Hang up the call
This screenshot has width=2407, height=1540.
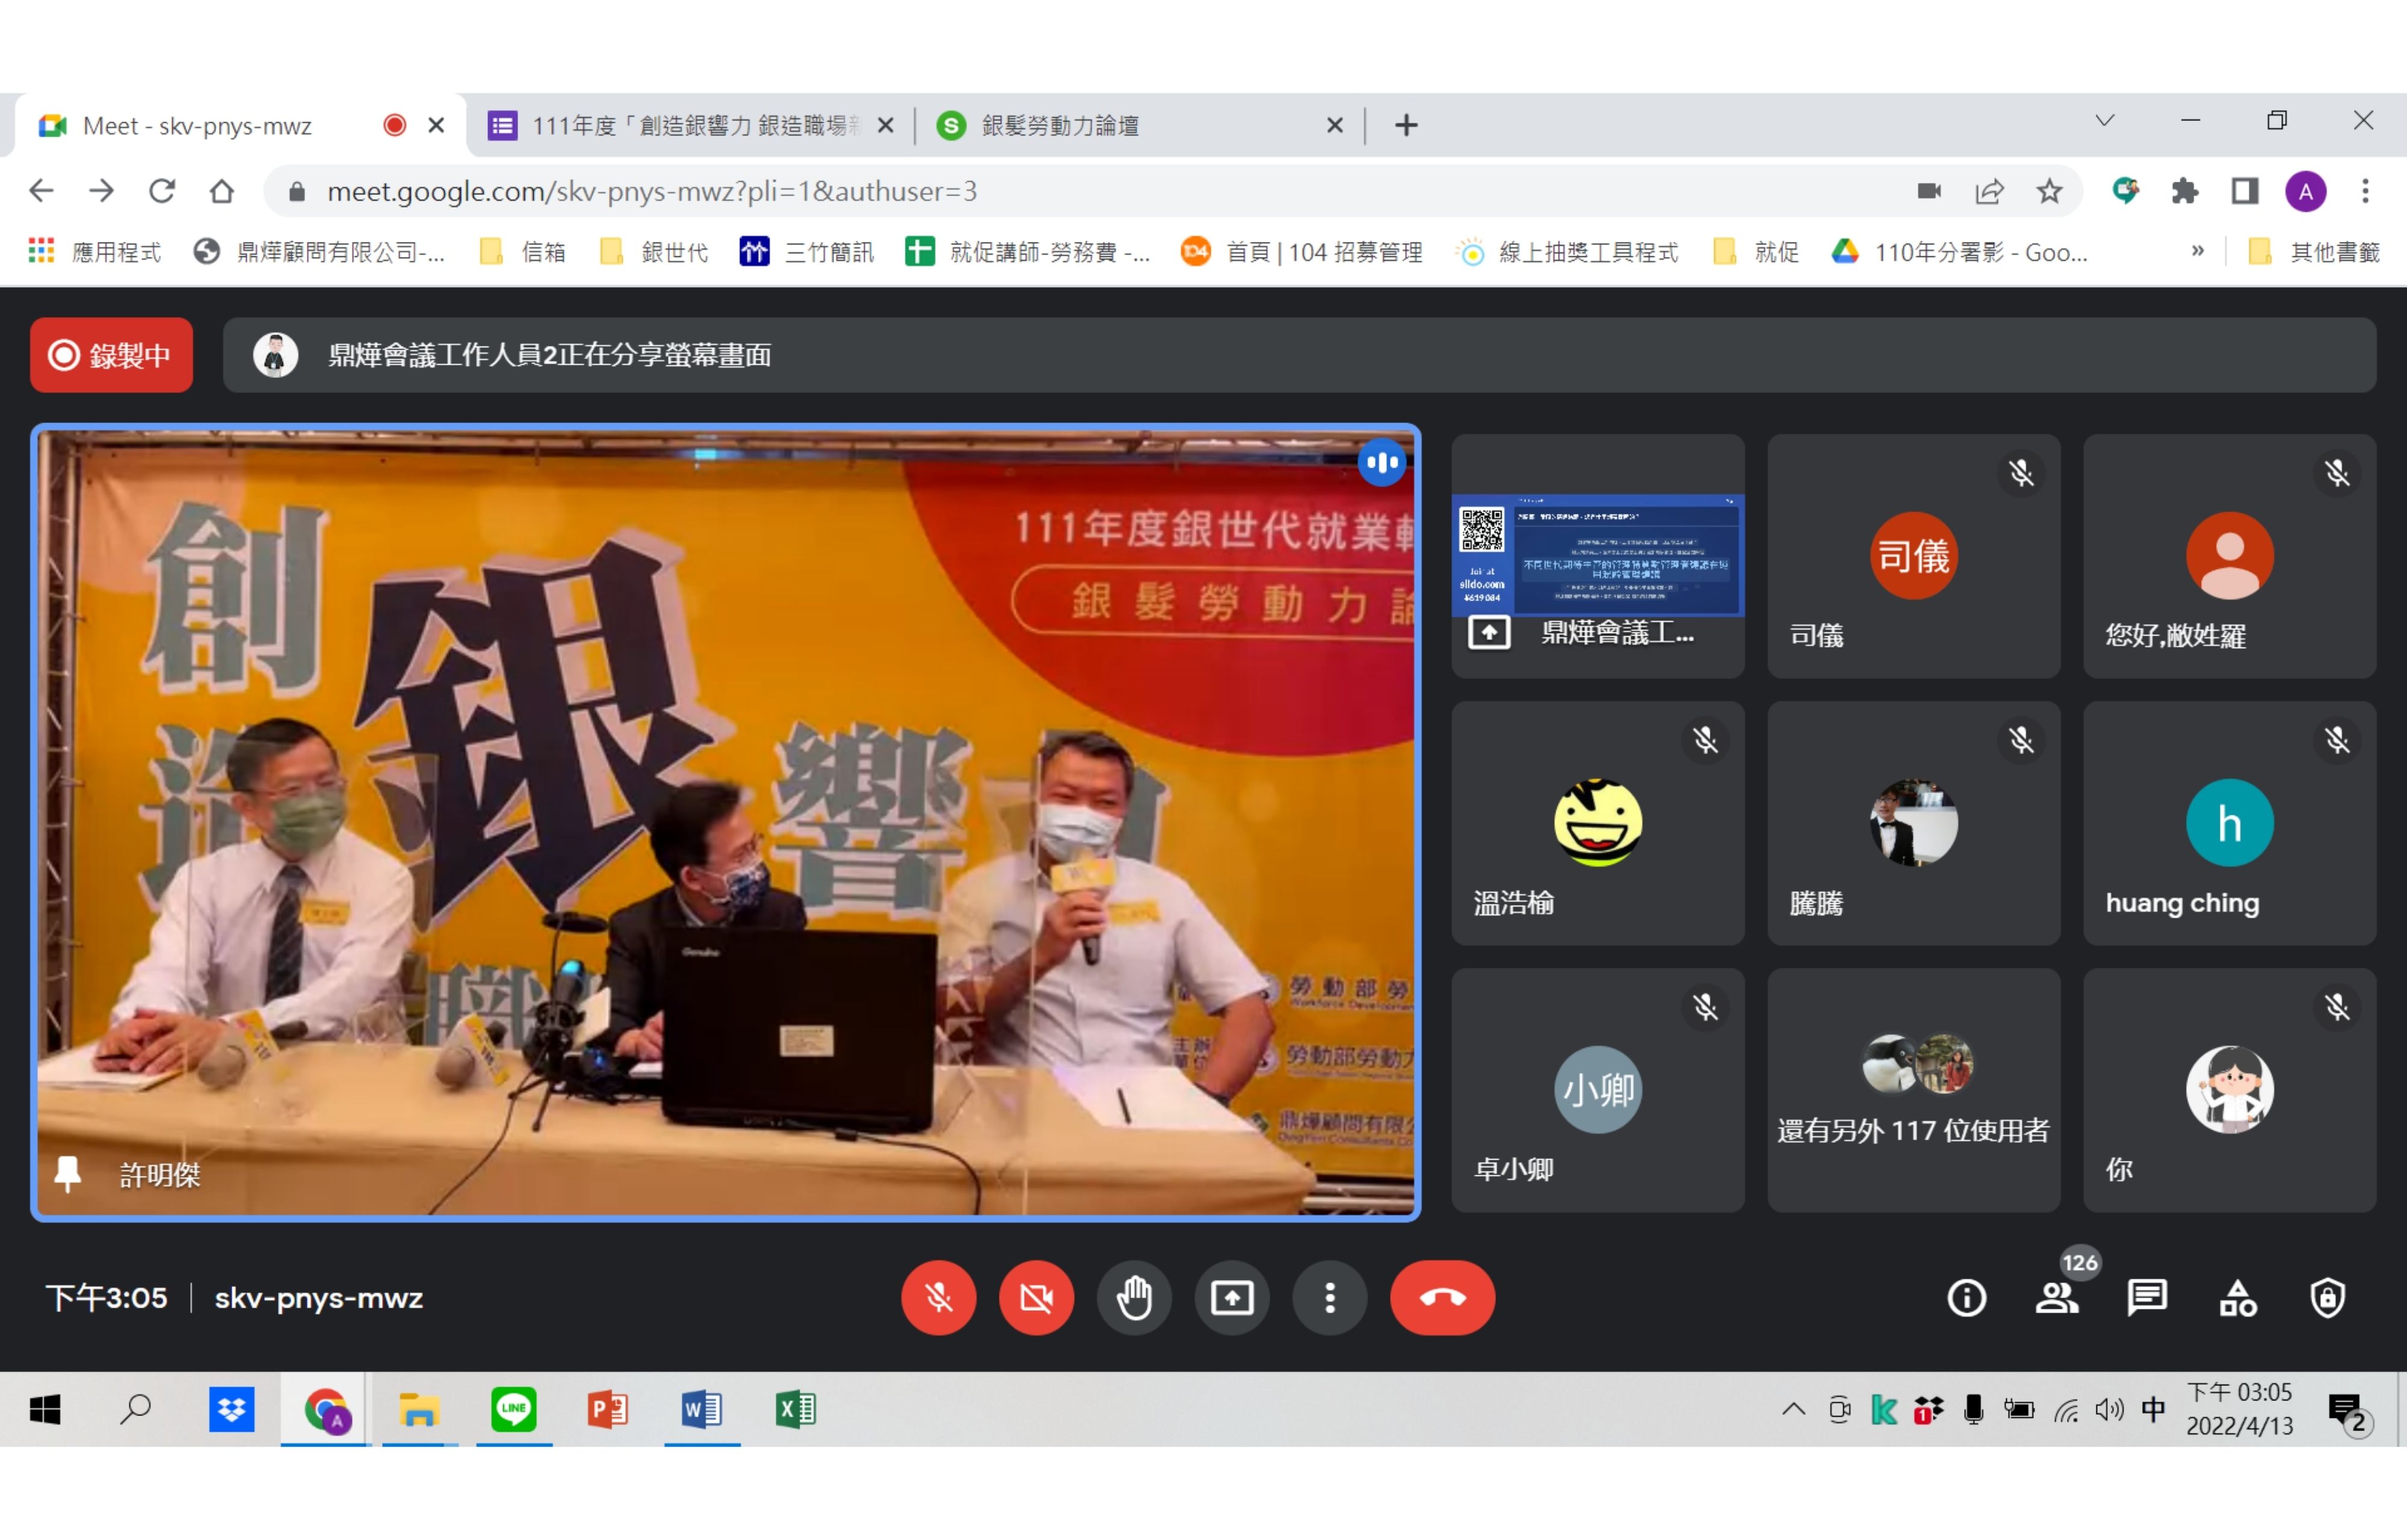[1442, 1297]
